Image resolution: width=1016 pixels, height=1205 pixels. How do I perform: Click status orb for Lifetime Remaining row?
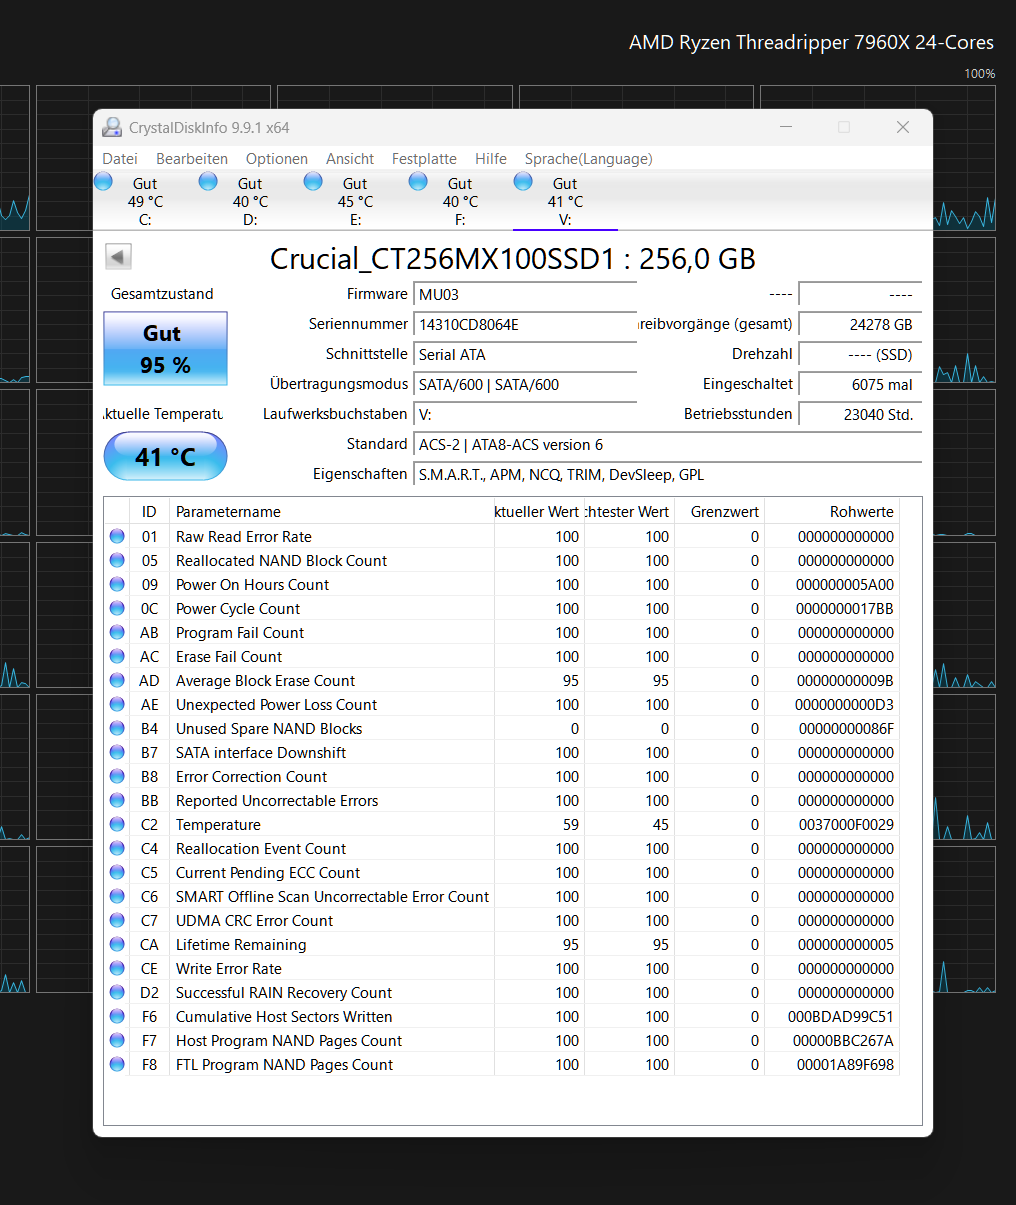pos(117,945)
